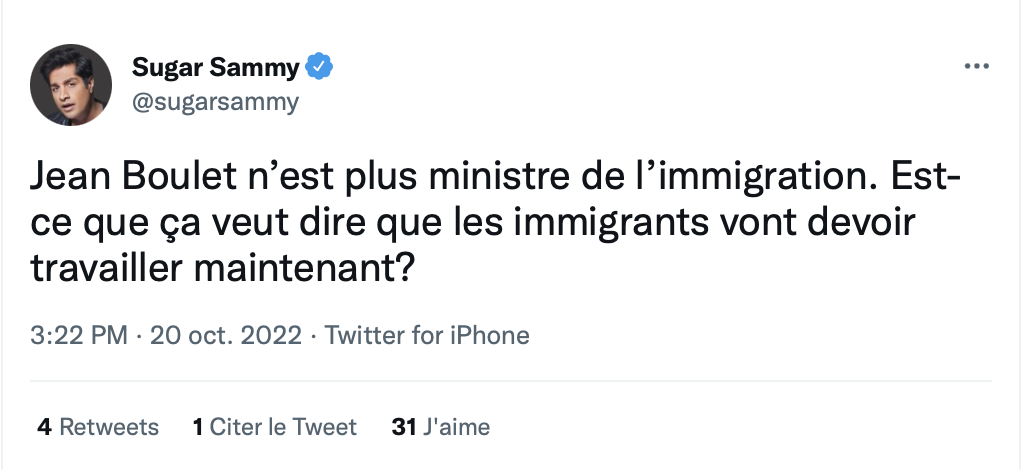Screen dimensions: 1026x470
Task: Click the word Retweets in stats row
Action: (x=109, y=427)
